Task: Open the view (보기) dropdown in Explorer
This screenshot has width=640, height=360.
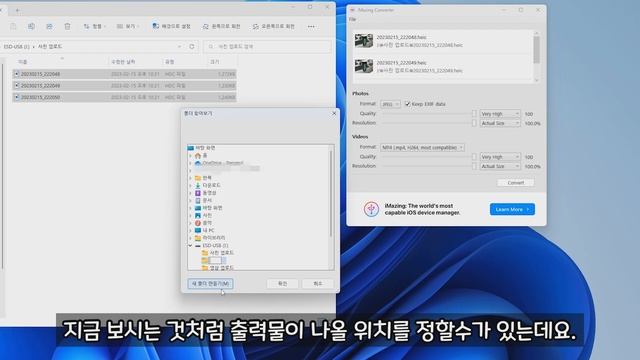Action: tap(128, 27)
